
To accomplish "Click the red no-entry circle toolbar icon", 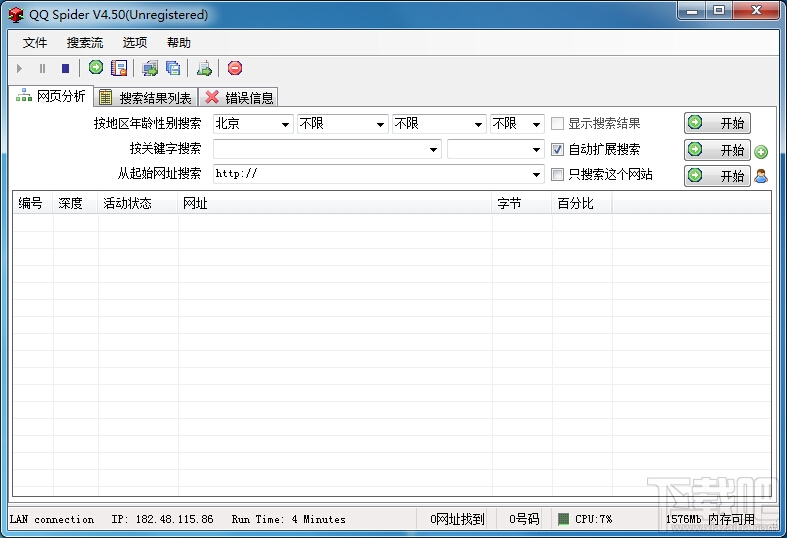I will 234,68.
